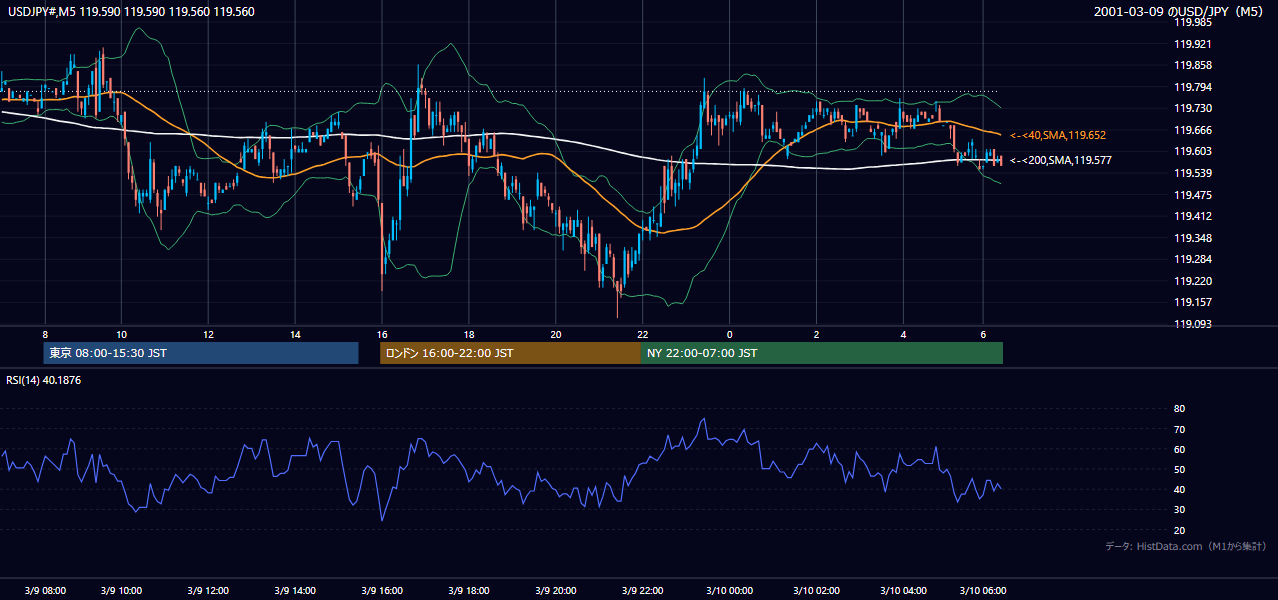Click price axis label 119.666
This screenshot has width=1278, height=600.
point(1192,130)
